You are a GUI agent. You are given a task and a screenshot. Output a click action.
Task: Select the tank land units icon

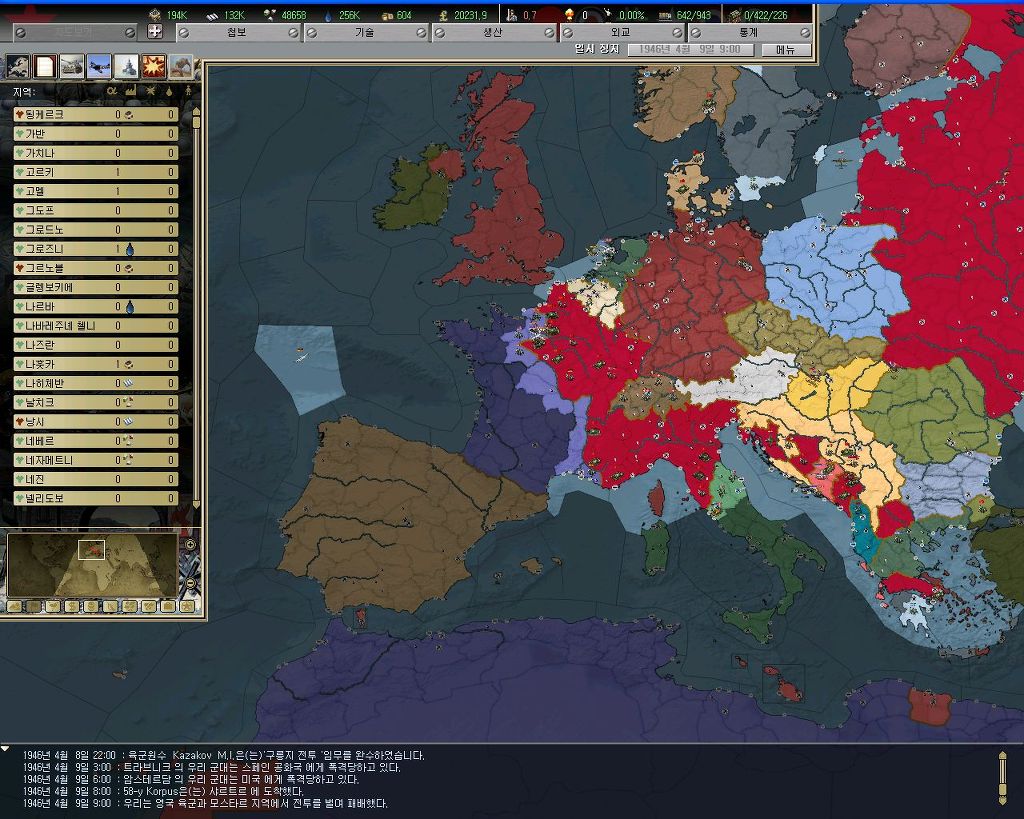(x=72, y=67)
